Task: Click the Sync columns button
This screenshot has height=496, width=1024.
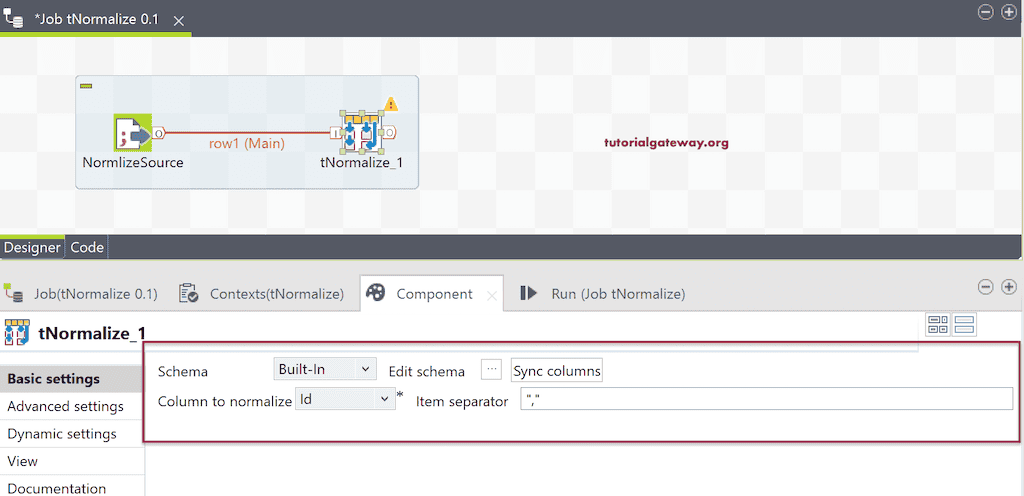Action: [557, 371]
